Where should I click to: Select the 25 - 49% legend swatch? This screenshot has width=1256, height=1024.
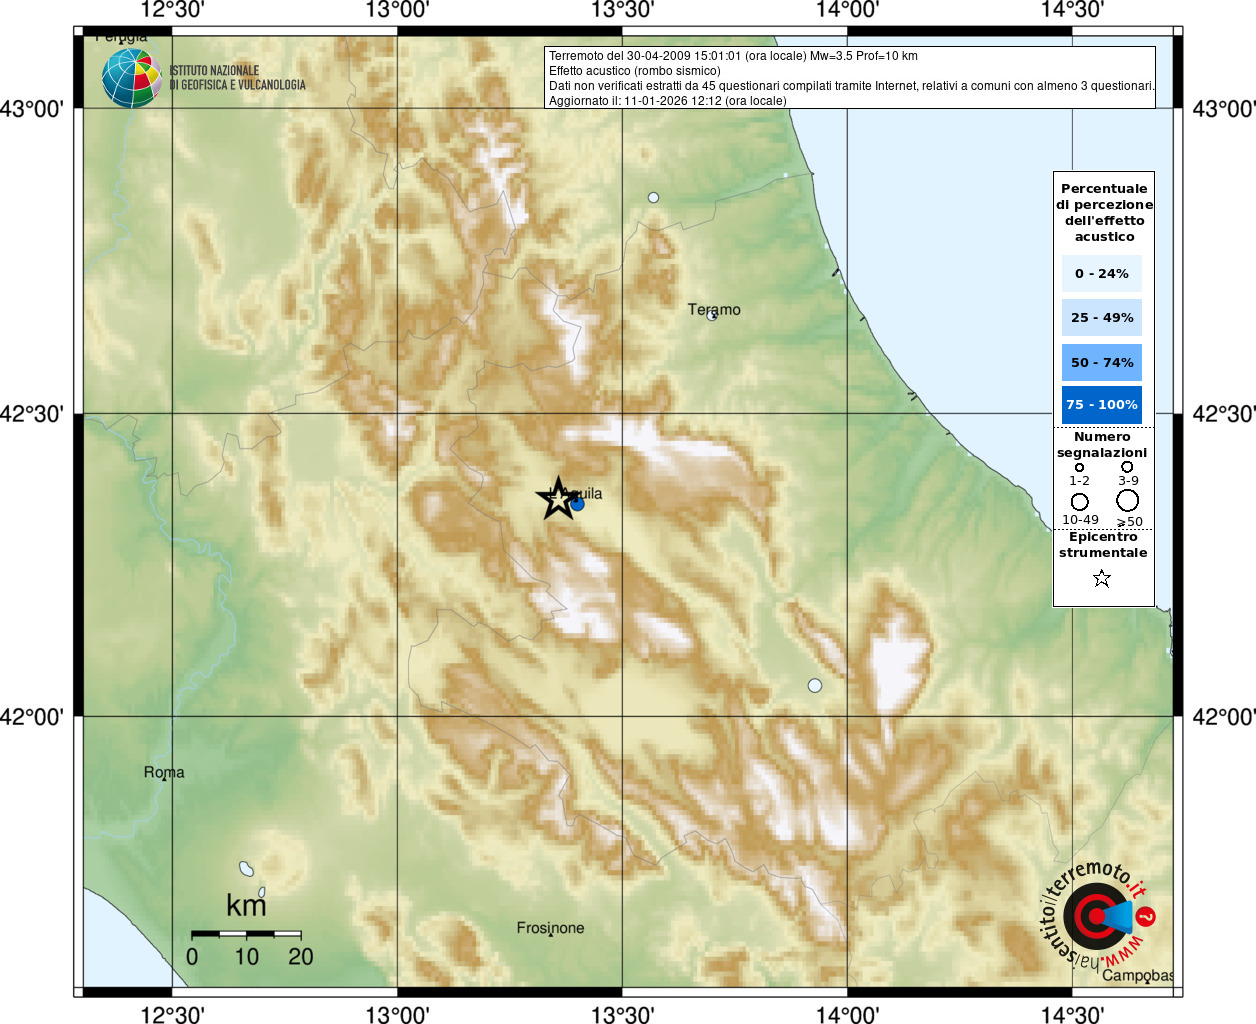coord(1102,317)
